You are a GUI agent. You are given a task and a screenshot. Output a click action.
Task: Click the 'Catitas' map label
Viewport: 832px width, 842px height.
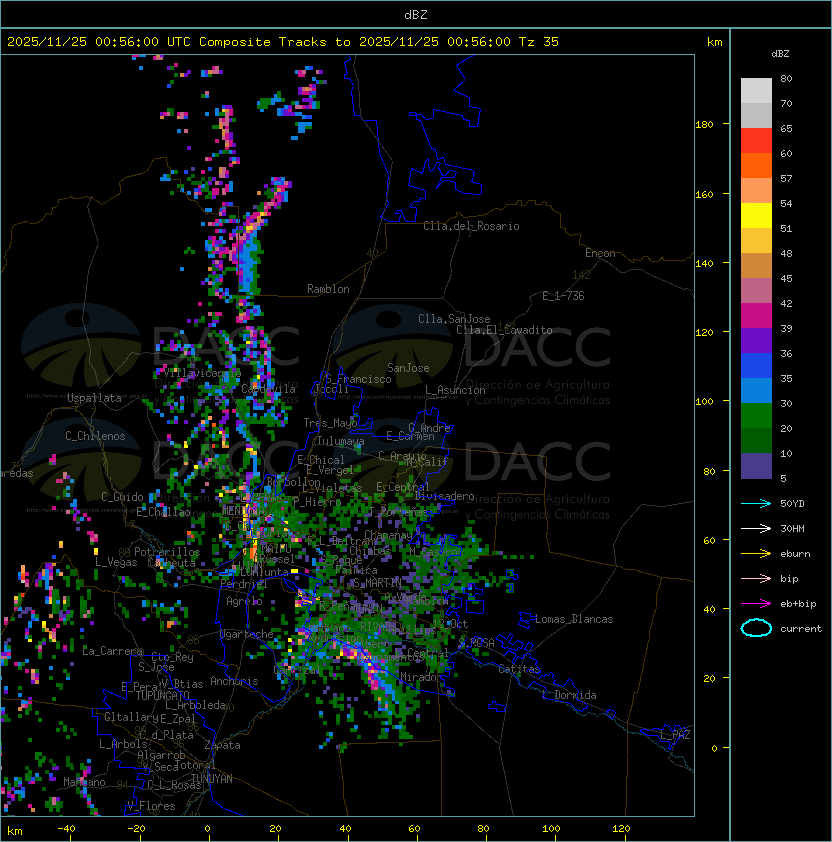519,669
